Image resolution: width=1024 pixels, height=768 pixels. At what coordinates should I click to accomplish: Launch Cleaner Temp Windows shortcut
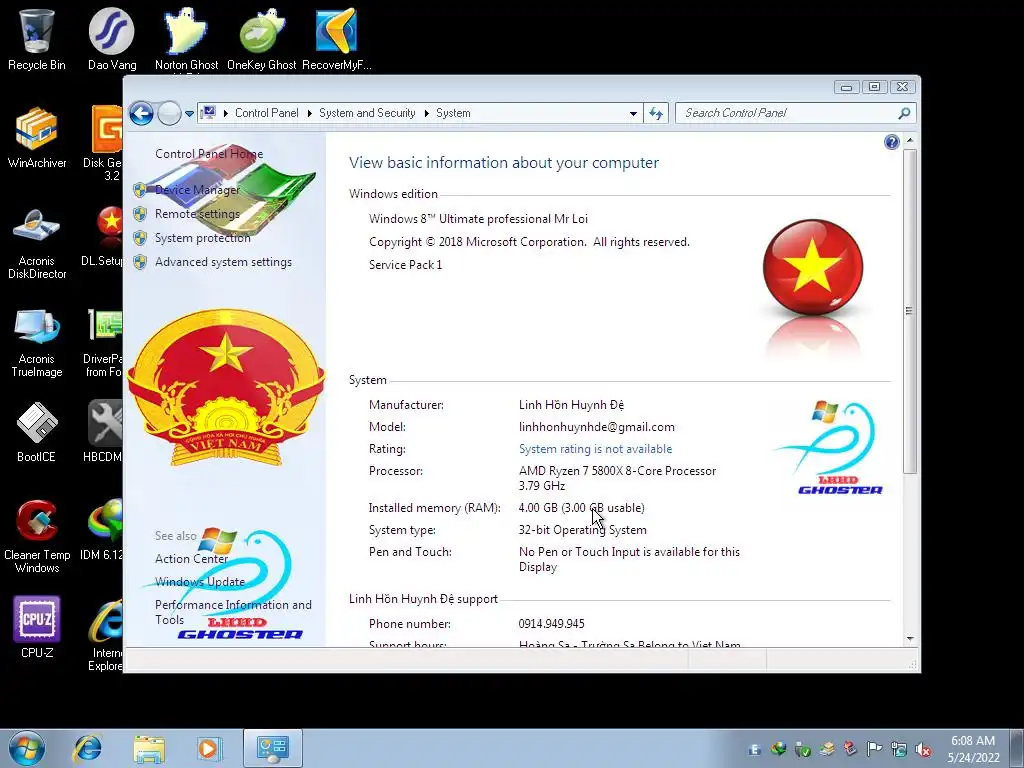click(37, 537)
